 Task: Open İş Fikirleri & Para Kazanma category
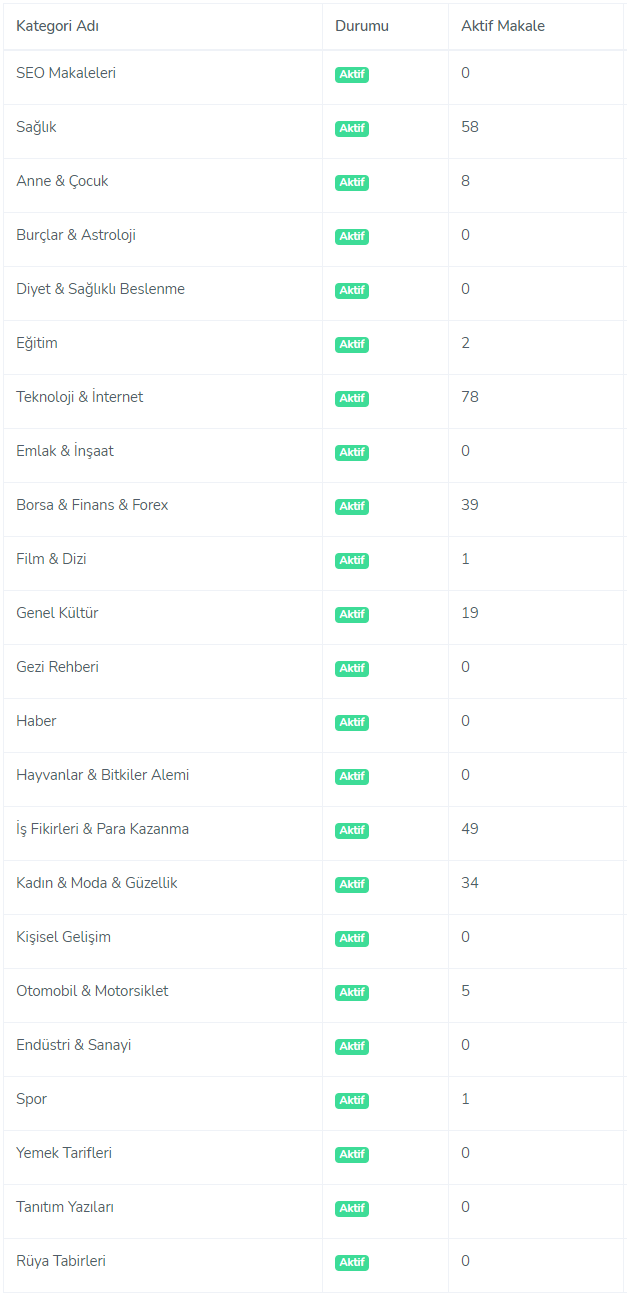click(102, 829)
